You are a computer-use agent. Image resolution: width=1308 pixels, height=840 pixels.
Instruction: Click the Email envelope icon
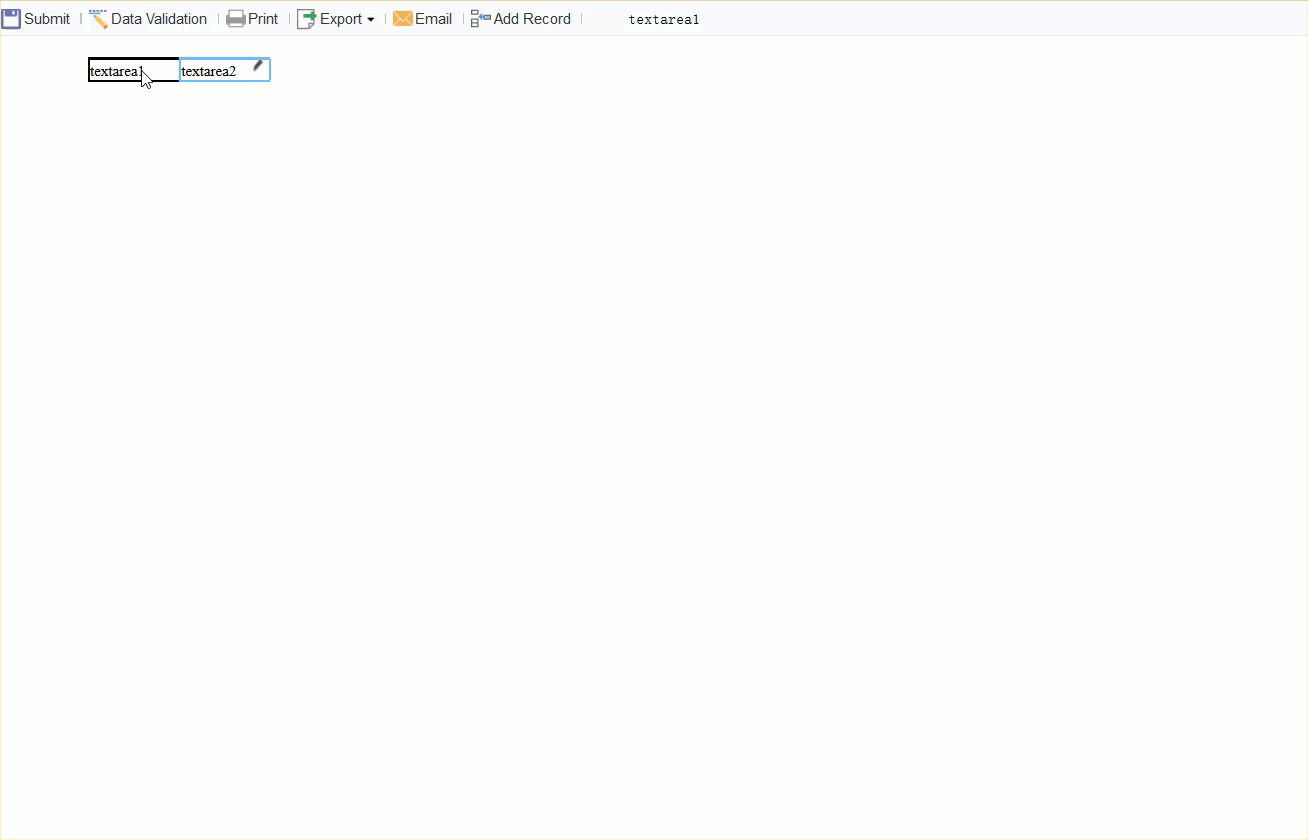point(402,18)
